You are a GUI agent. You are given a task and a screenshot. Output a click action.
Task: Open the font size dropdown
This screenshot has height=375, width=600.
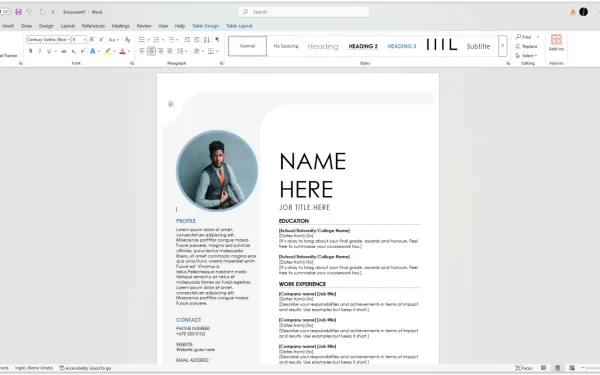tap(85, 39)
